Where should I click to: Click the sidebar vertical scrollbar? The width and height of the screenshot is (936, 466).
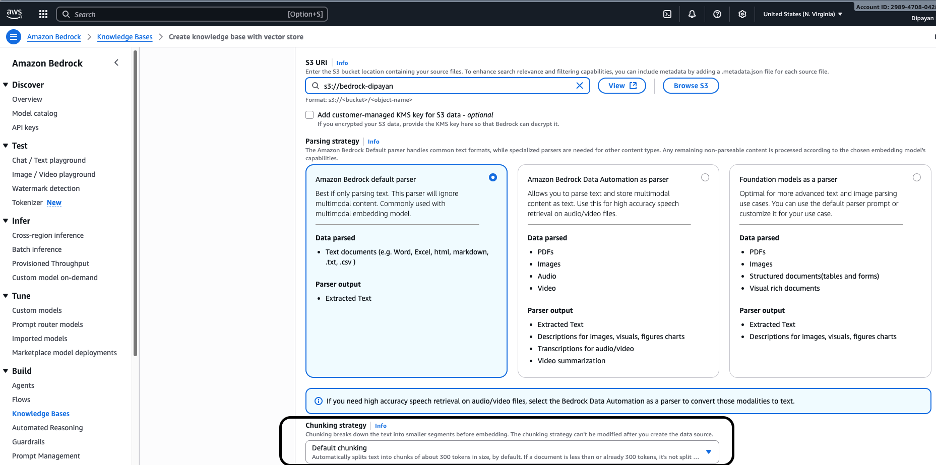tap(136, 203)
